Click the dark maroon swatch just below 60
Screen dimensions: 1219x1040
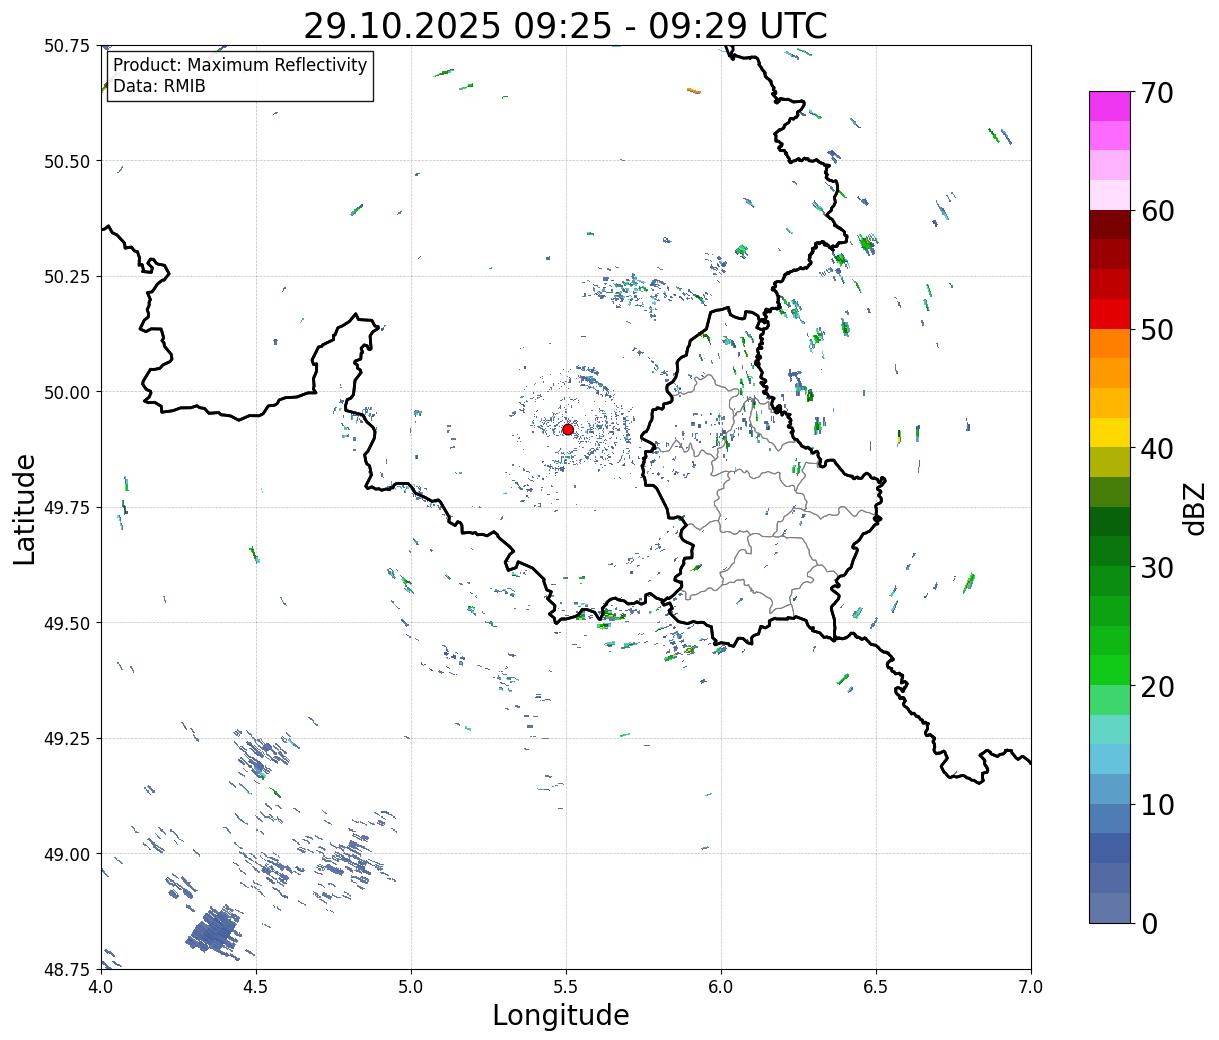(1110, 225)
